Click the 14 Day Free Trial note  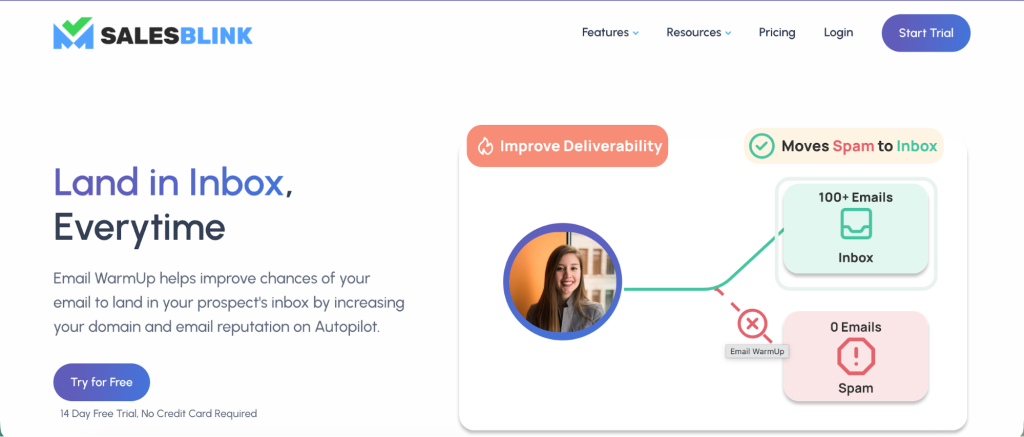(x=159, y=413)
